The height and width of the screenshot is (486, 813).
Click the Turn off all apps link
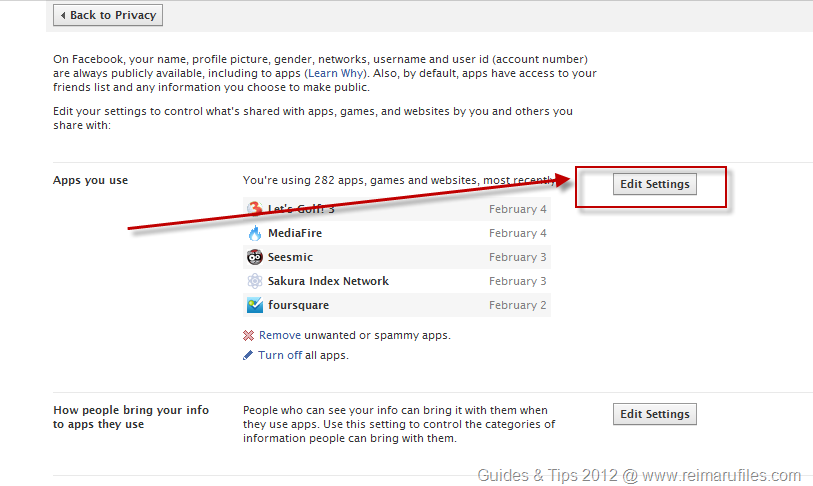(280, 355)
